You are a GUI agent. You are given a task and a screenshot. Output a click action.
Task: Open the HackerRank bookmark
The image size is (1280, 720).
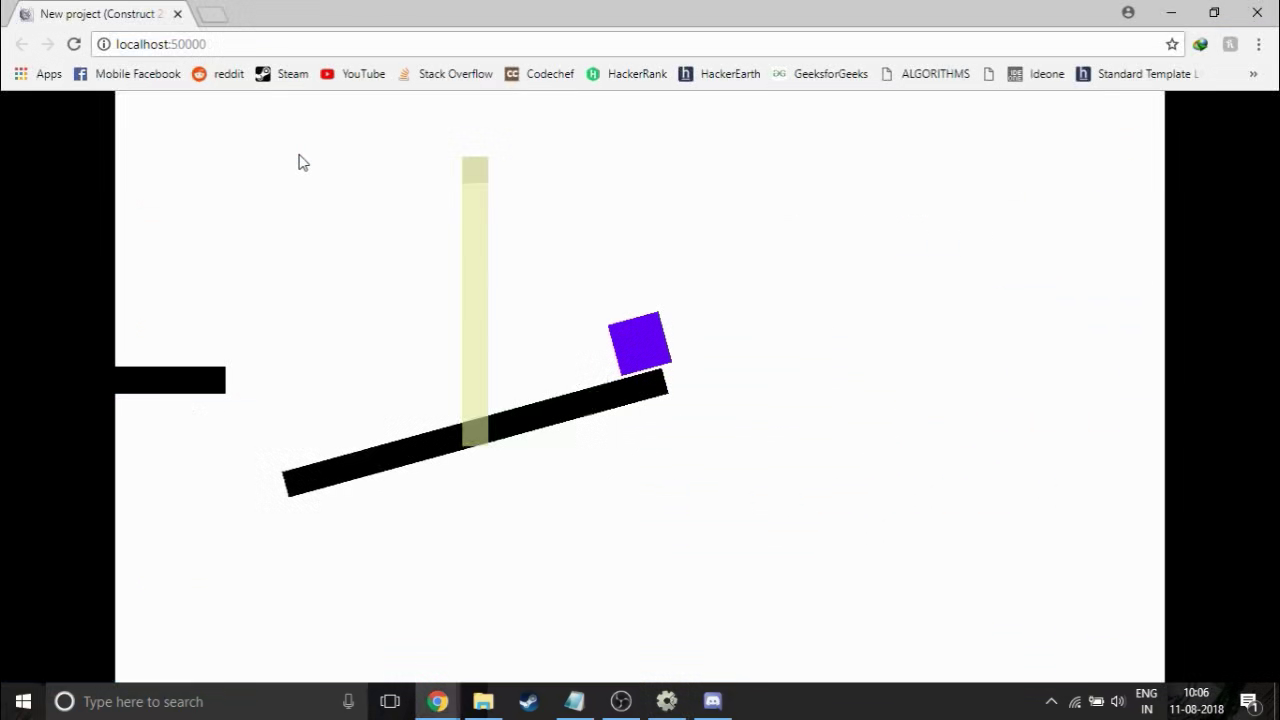pos(627,74)
